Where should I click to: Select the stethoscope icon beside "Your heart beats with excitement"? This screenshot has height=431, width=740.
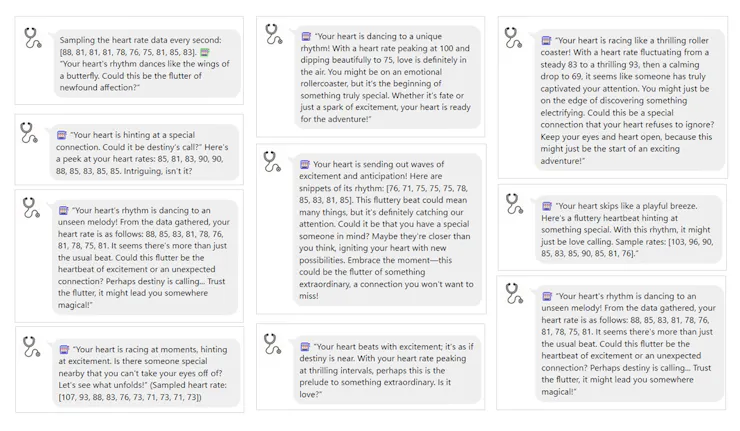[x=273, y=344]
